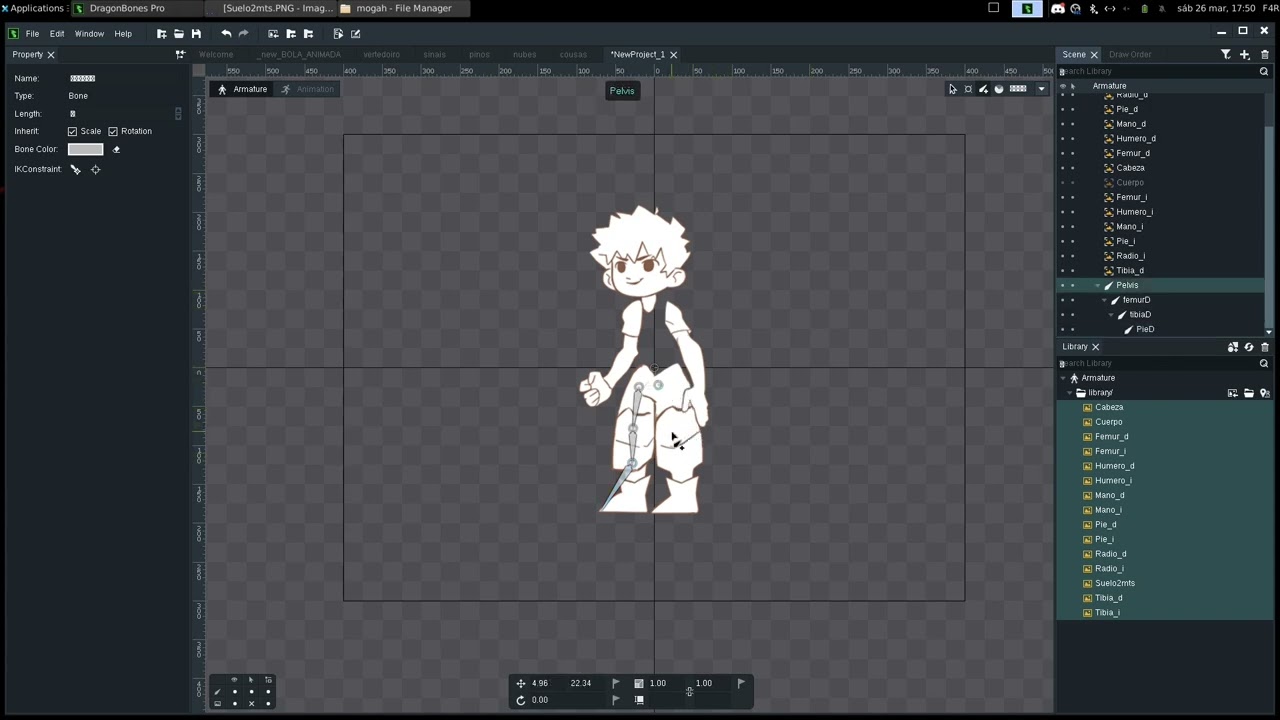Click the rotation flag keyframe icon
Image resolution: width=1280 pixels, height=720 pixels.
(x=615, y=700)
